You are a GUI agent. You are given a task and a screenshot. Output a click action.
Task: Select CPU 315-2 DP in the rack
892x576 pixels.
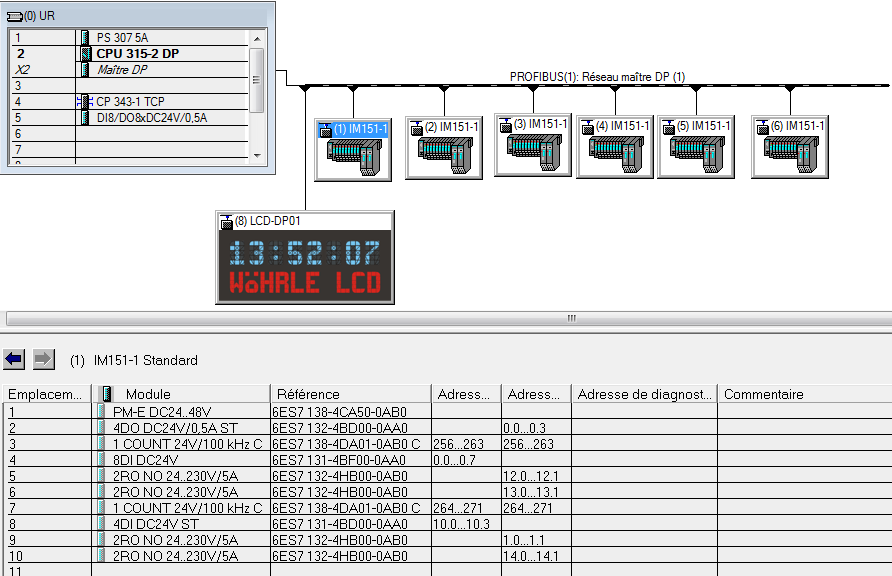138,54
